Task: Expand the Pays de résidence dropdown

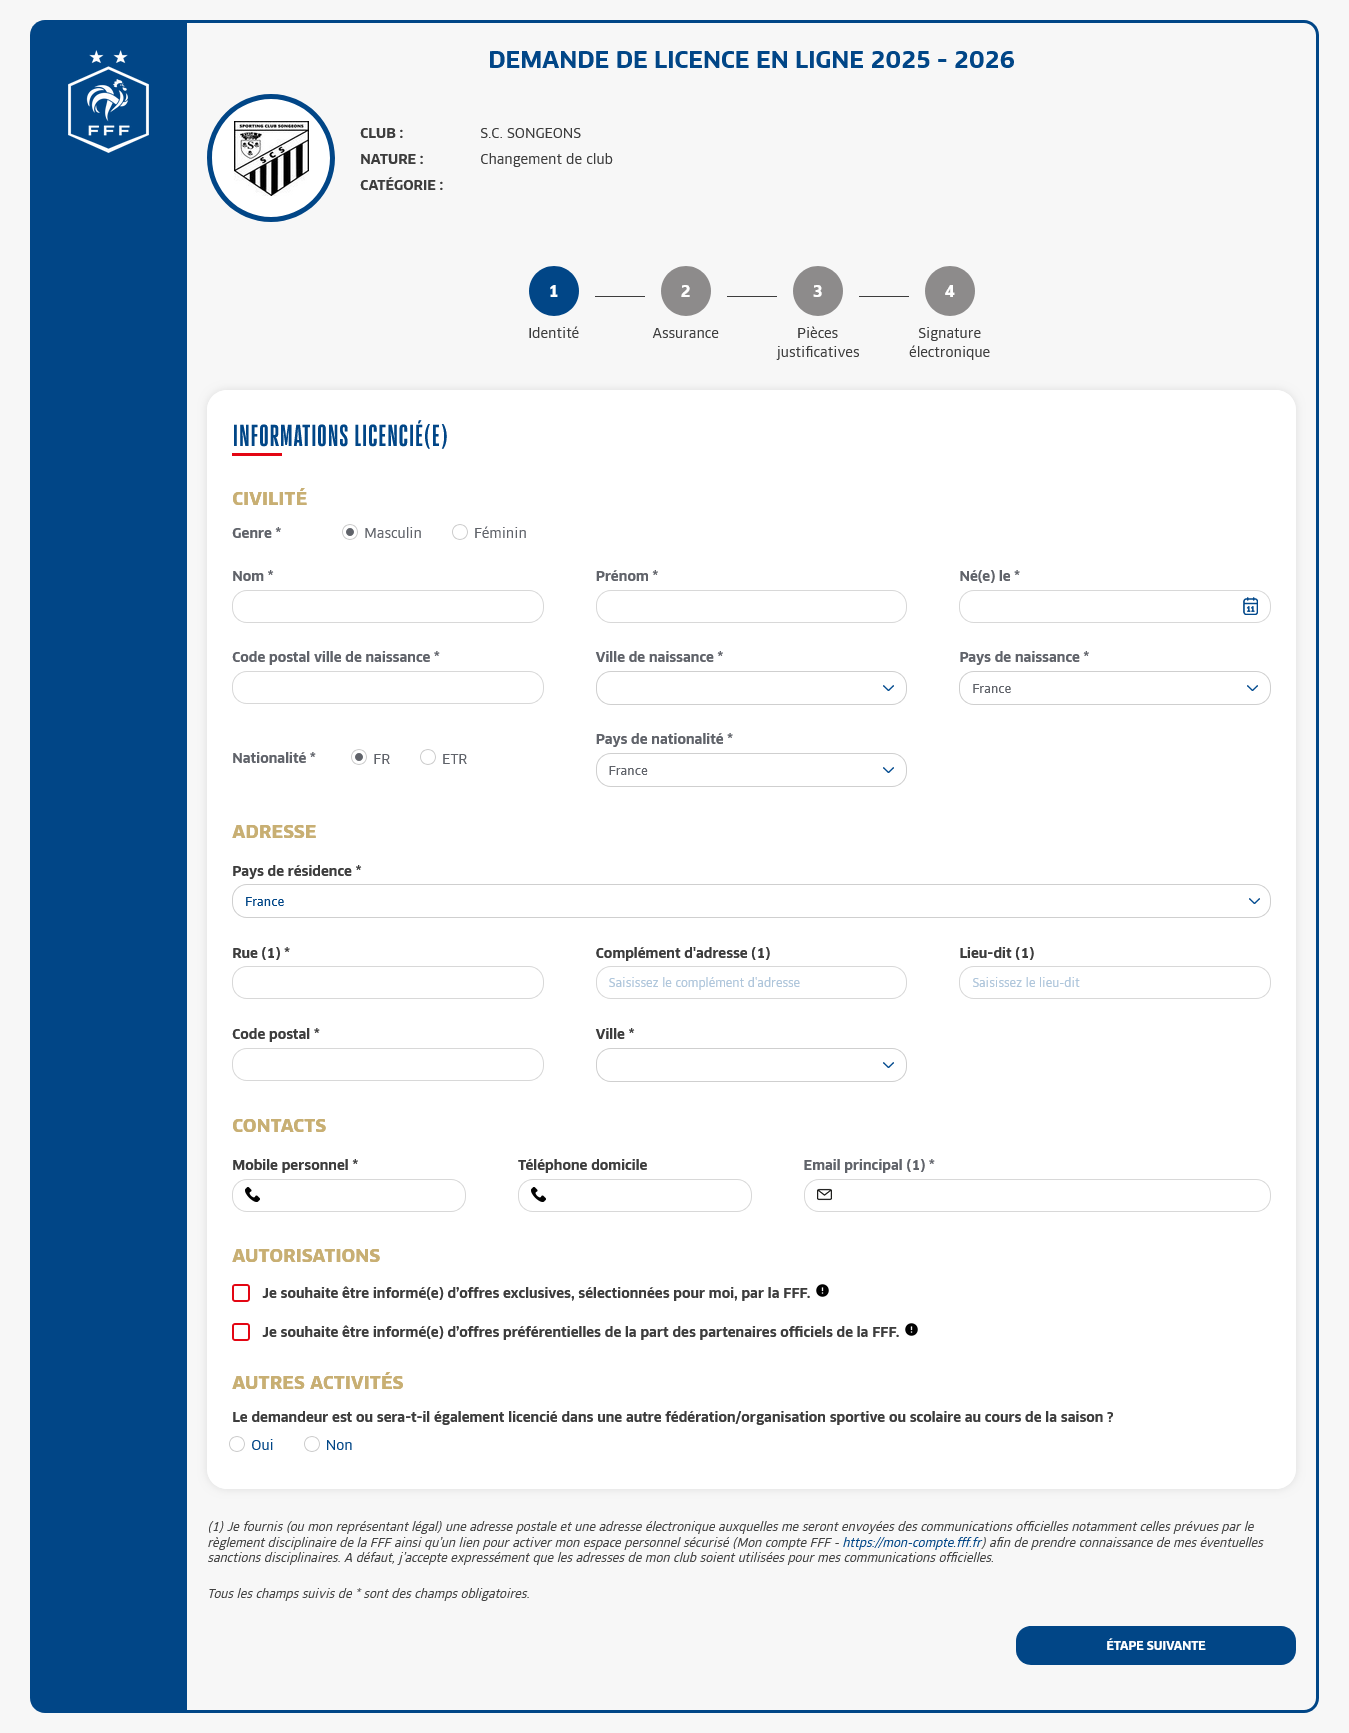Action: click(750, 901)
